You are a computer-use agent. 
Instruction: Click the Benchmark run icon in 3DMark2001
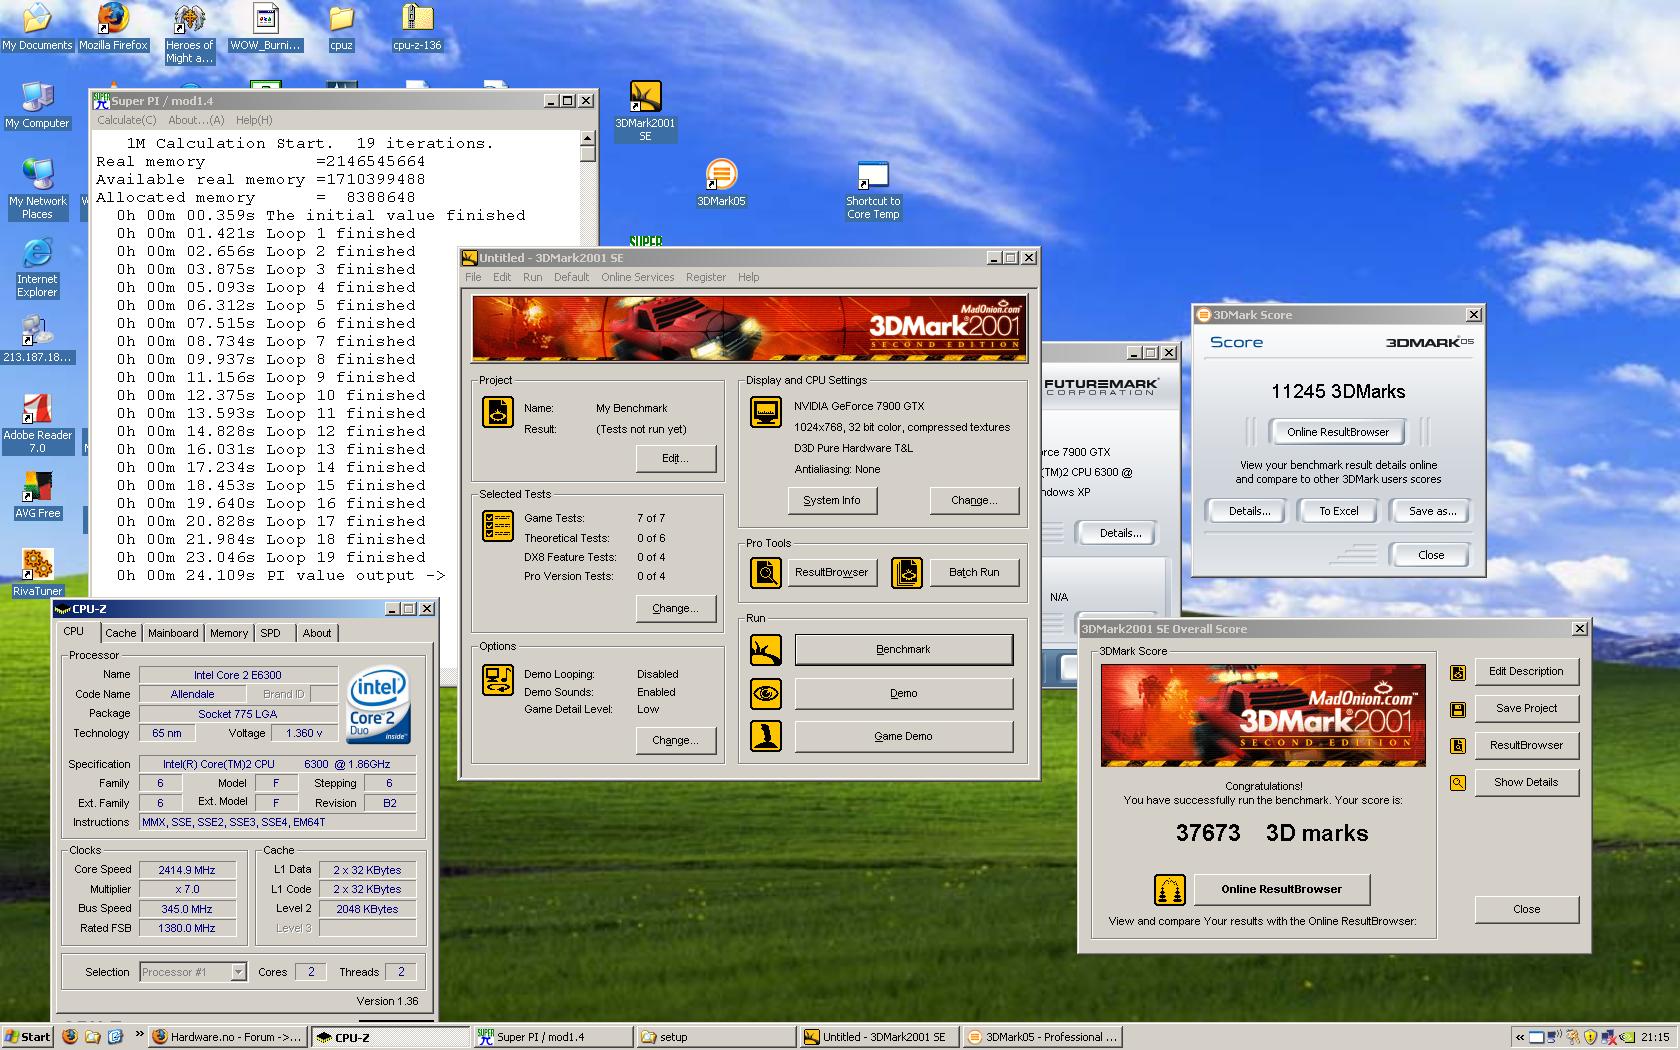pyautogui.click(x=766, y=650)
